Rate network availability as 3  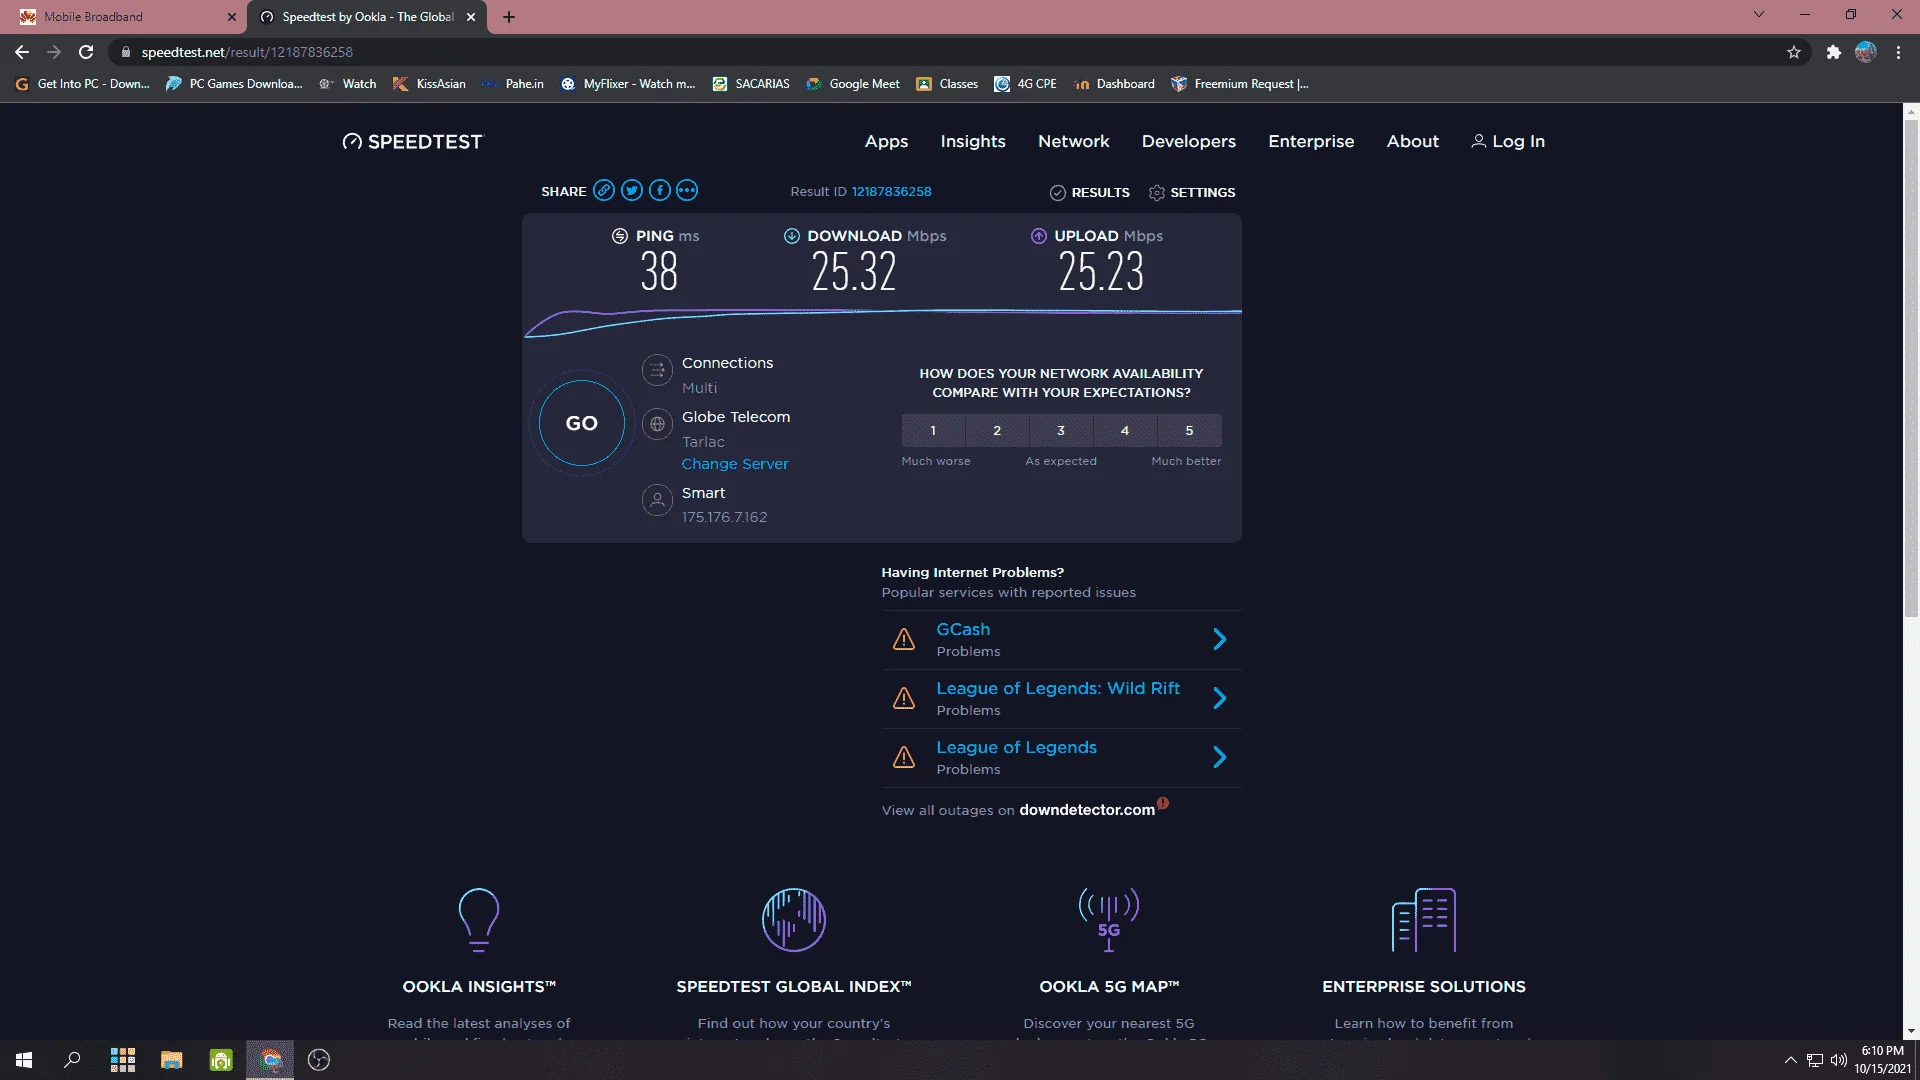click(1061, 431)
